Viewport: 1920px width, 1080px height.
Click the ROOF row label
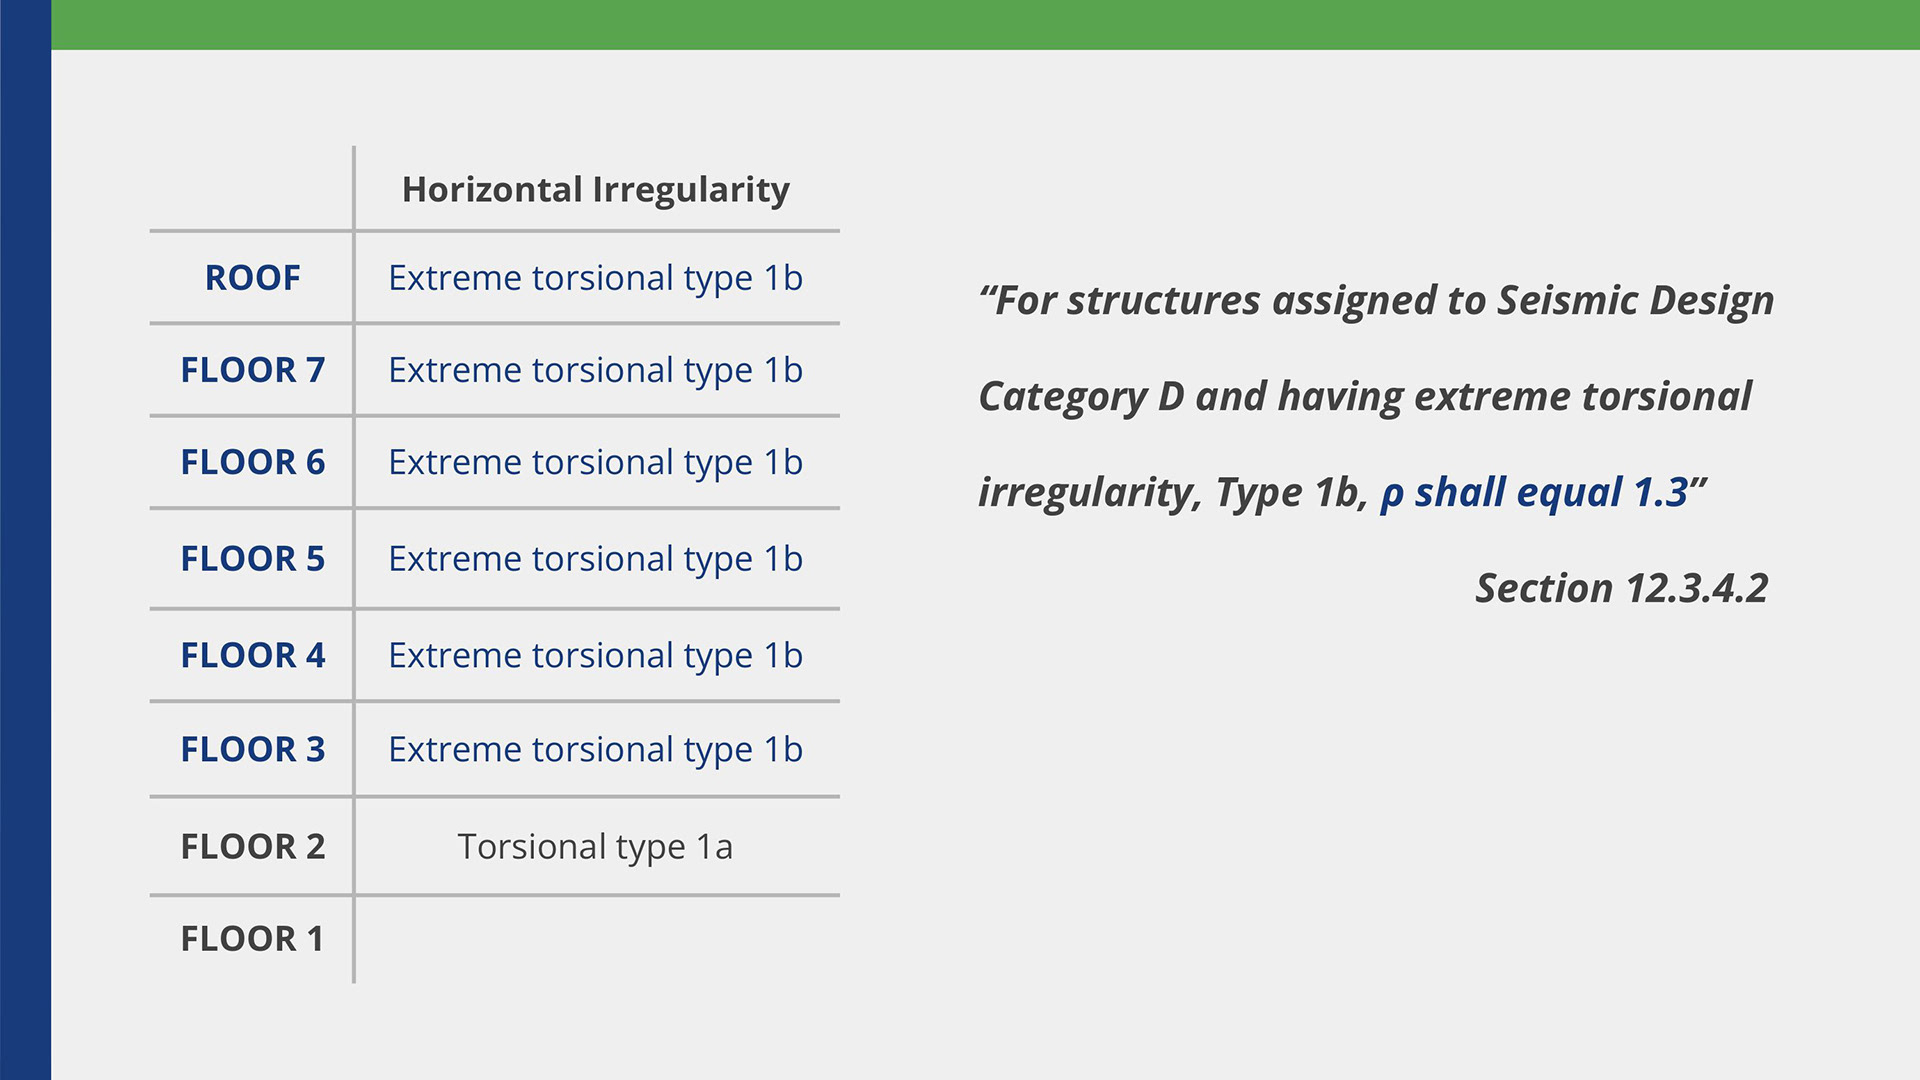pos(252,278)
